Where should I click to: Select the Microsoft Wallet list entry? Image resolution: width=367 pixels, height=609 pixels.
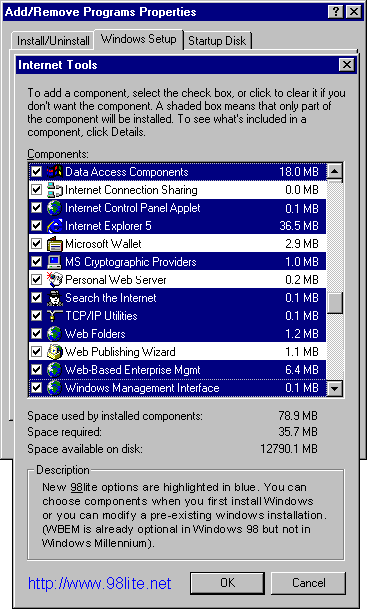click(177, 244)
